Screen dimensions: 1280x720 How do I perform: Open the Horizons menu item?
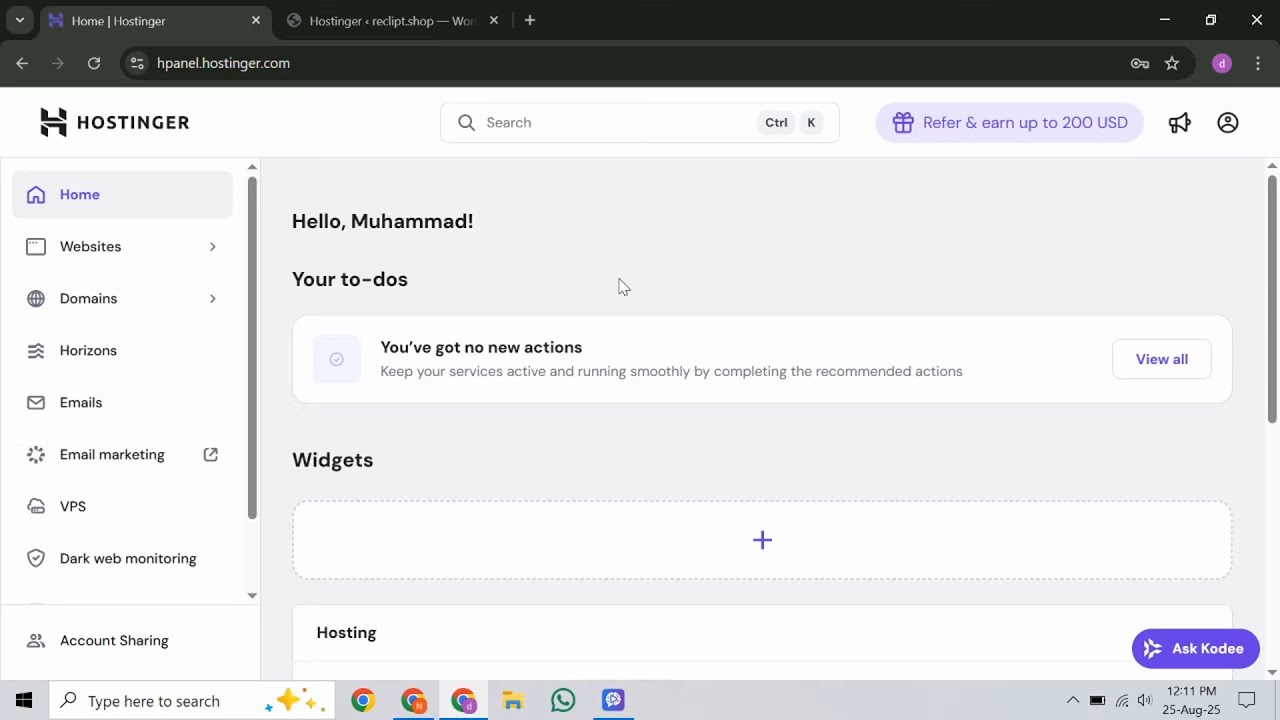click(122, 351)
